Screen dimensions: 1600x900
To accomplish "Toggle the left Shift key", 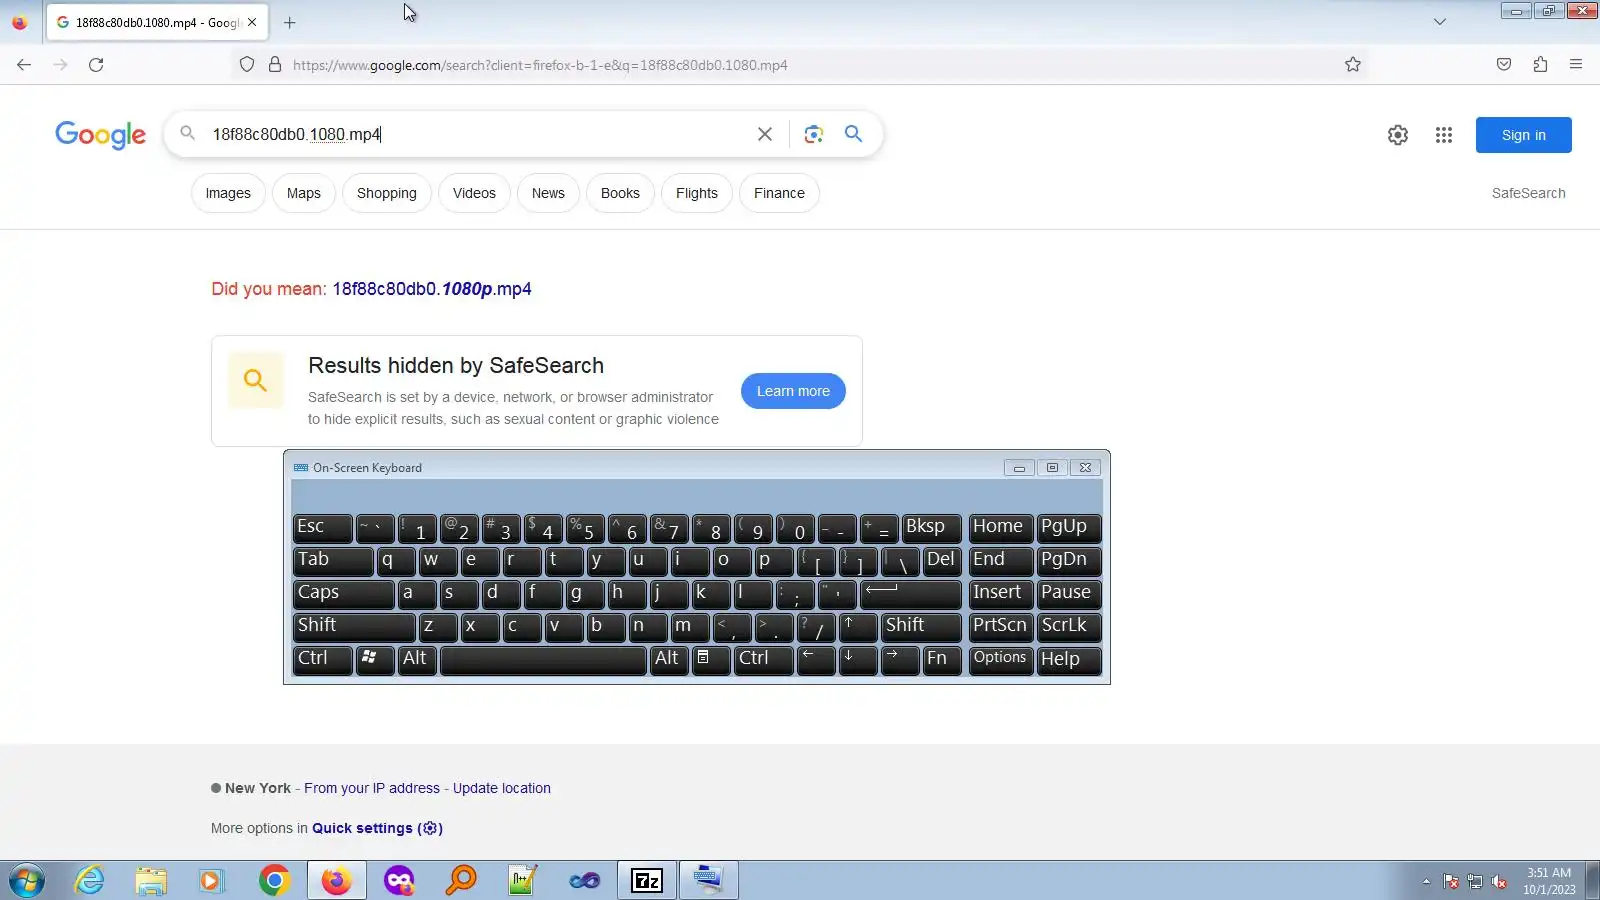I will (354, 626).
